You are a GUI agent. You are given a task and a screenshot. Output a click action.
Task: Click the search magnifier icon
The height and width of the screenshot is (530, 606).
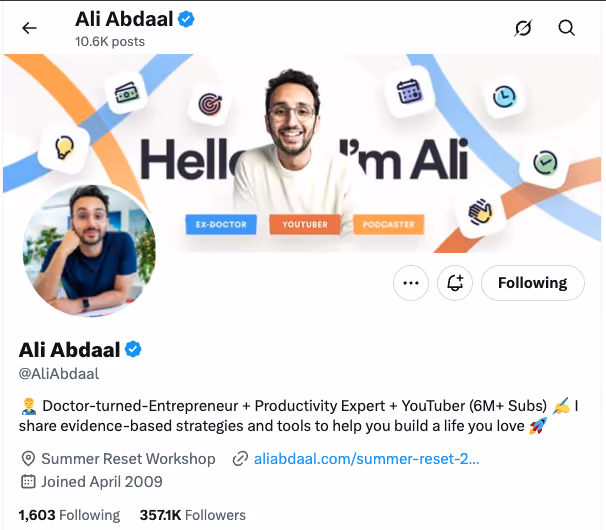pyautogui.click(x=566, y=28)
